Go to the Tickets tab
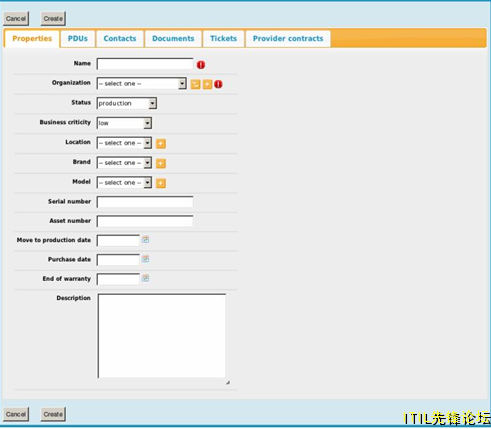Screen dimensions: 491x429 [223, 39]
